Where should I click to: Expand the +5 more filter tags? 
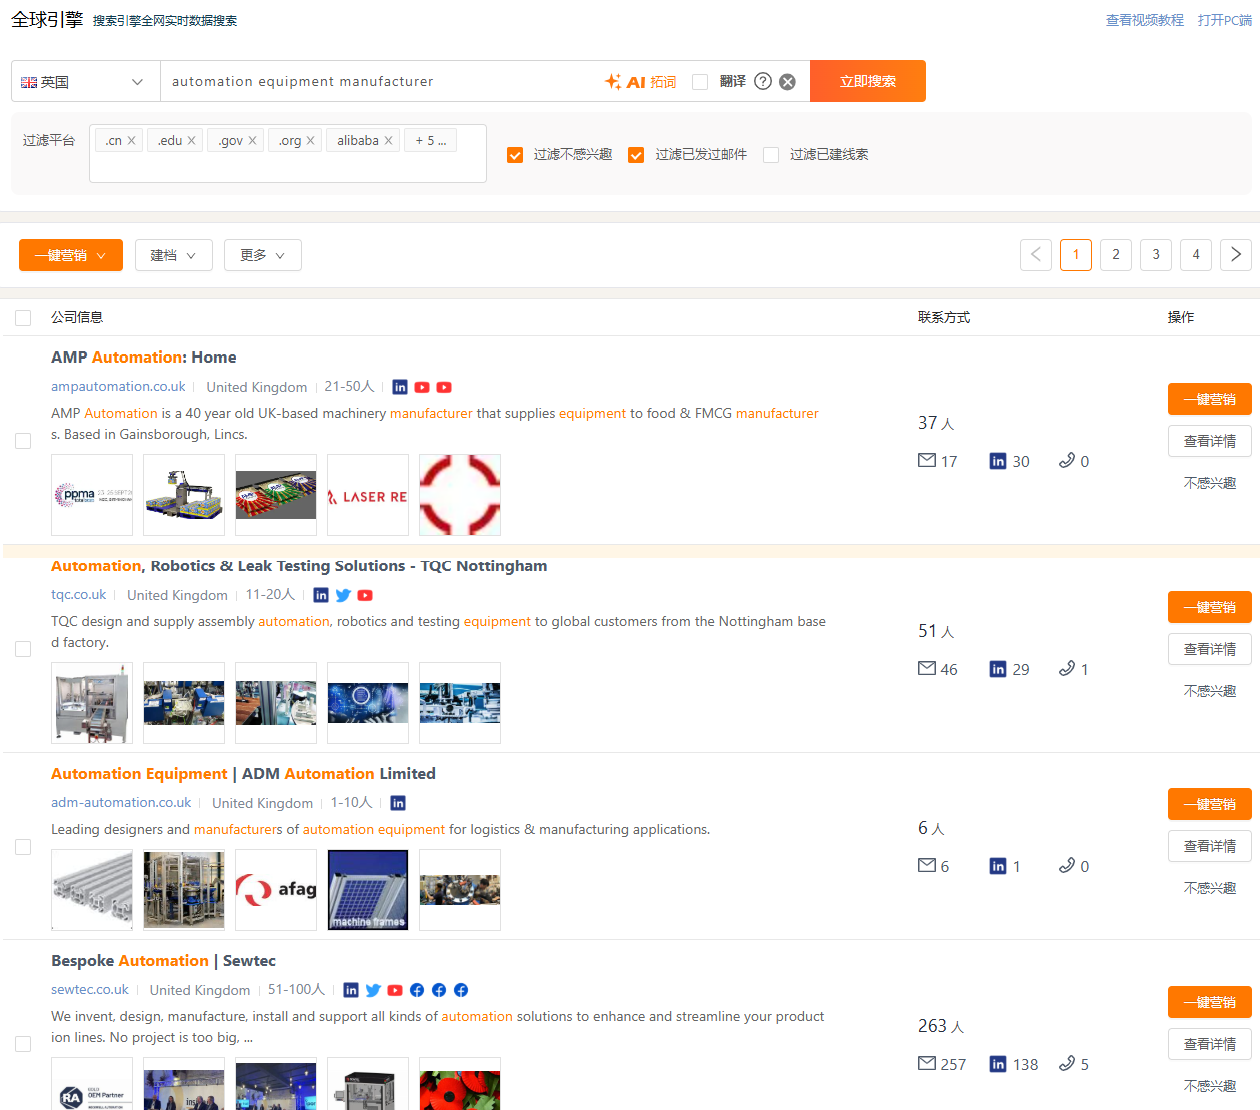(x=431, y=141)
